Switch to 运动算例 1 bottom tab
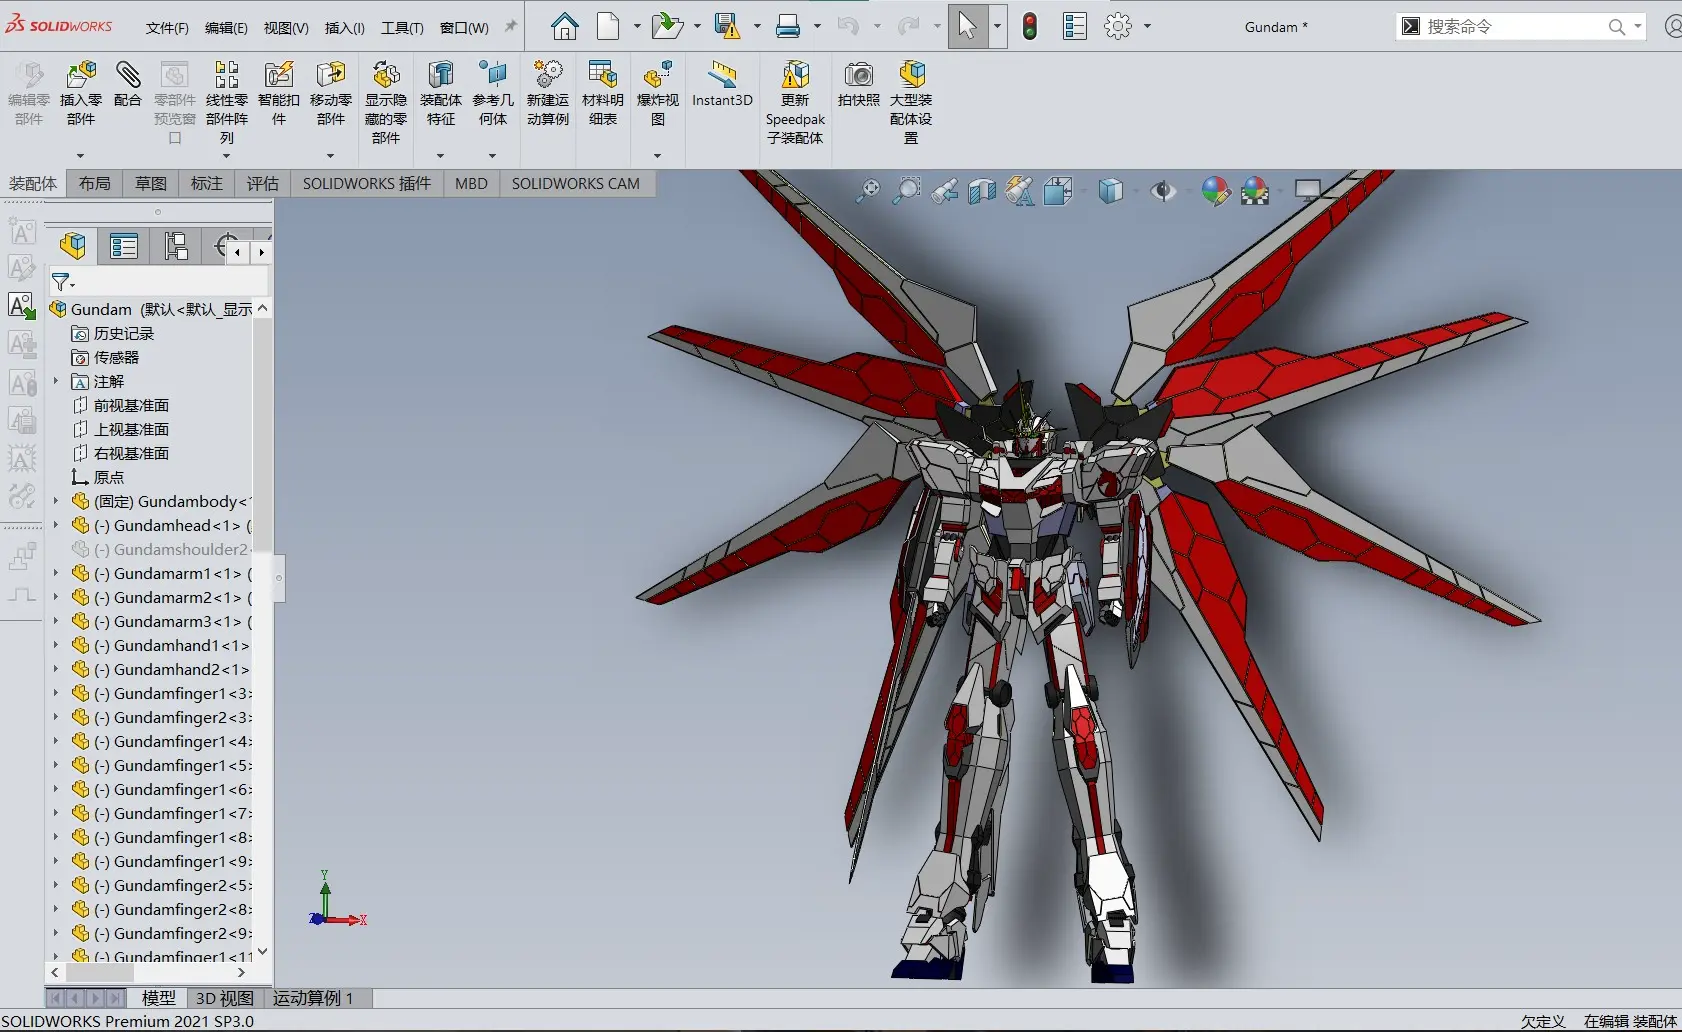1682x1032 pixels. click(x=313, y=998)
